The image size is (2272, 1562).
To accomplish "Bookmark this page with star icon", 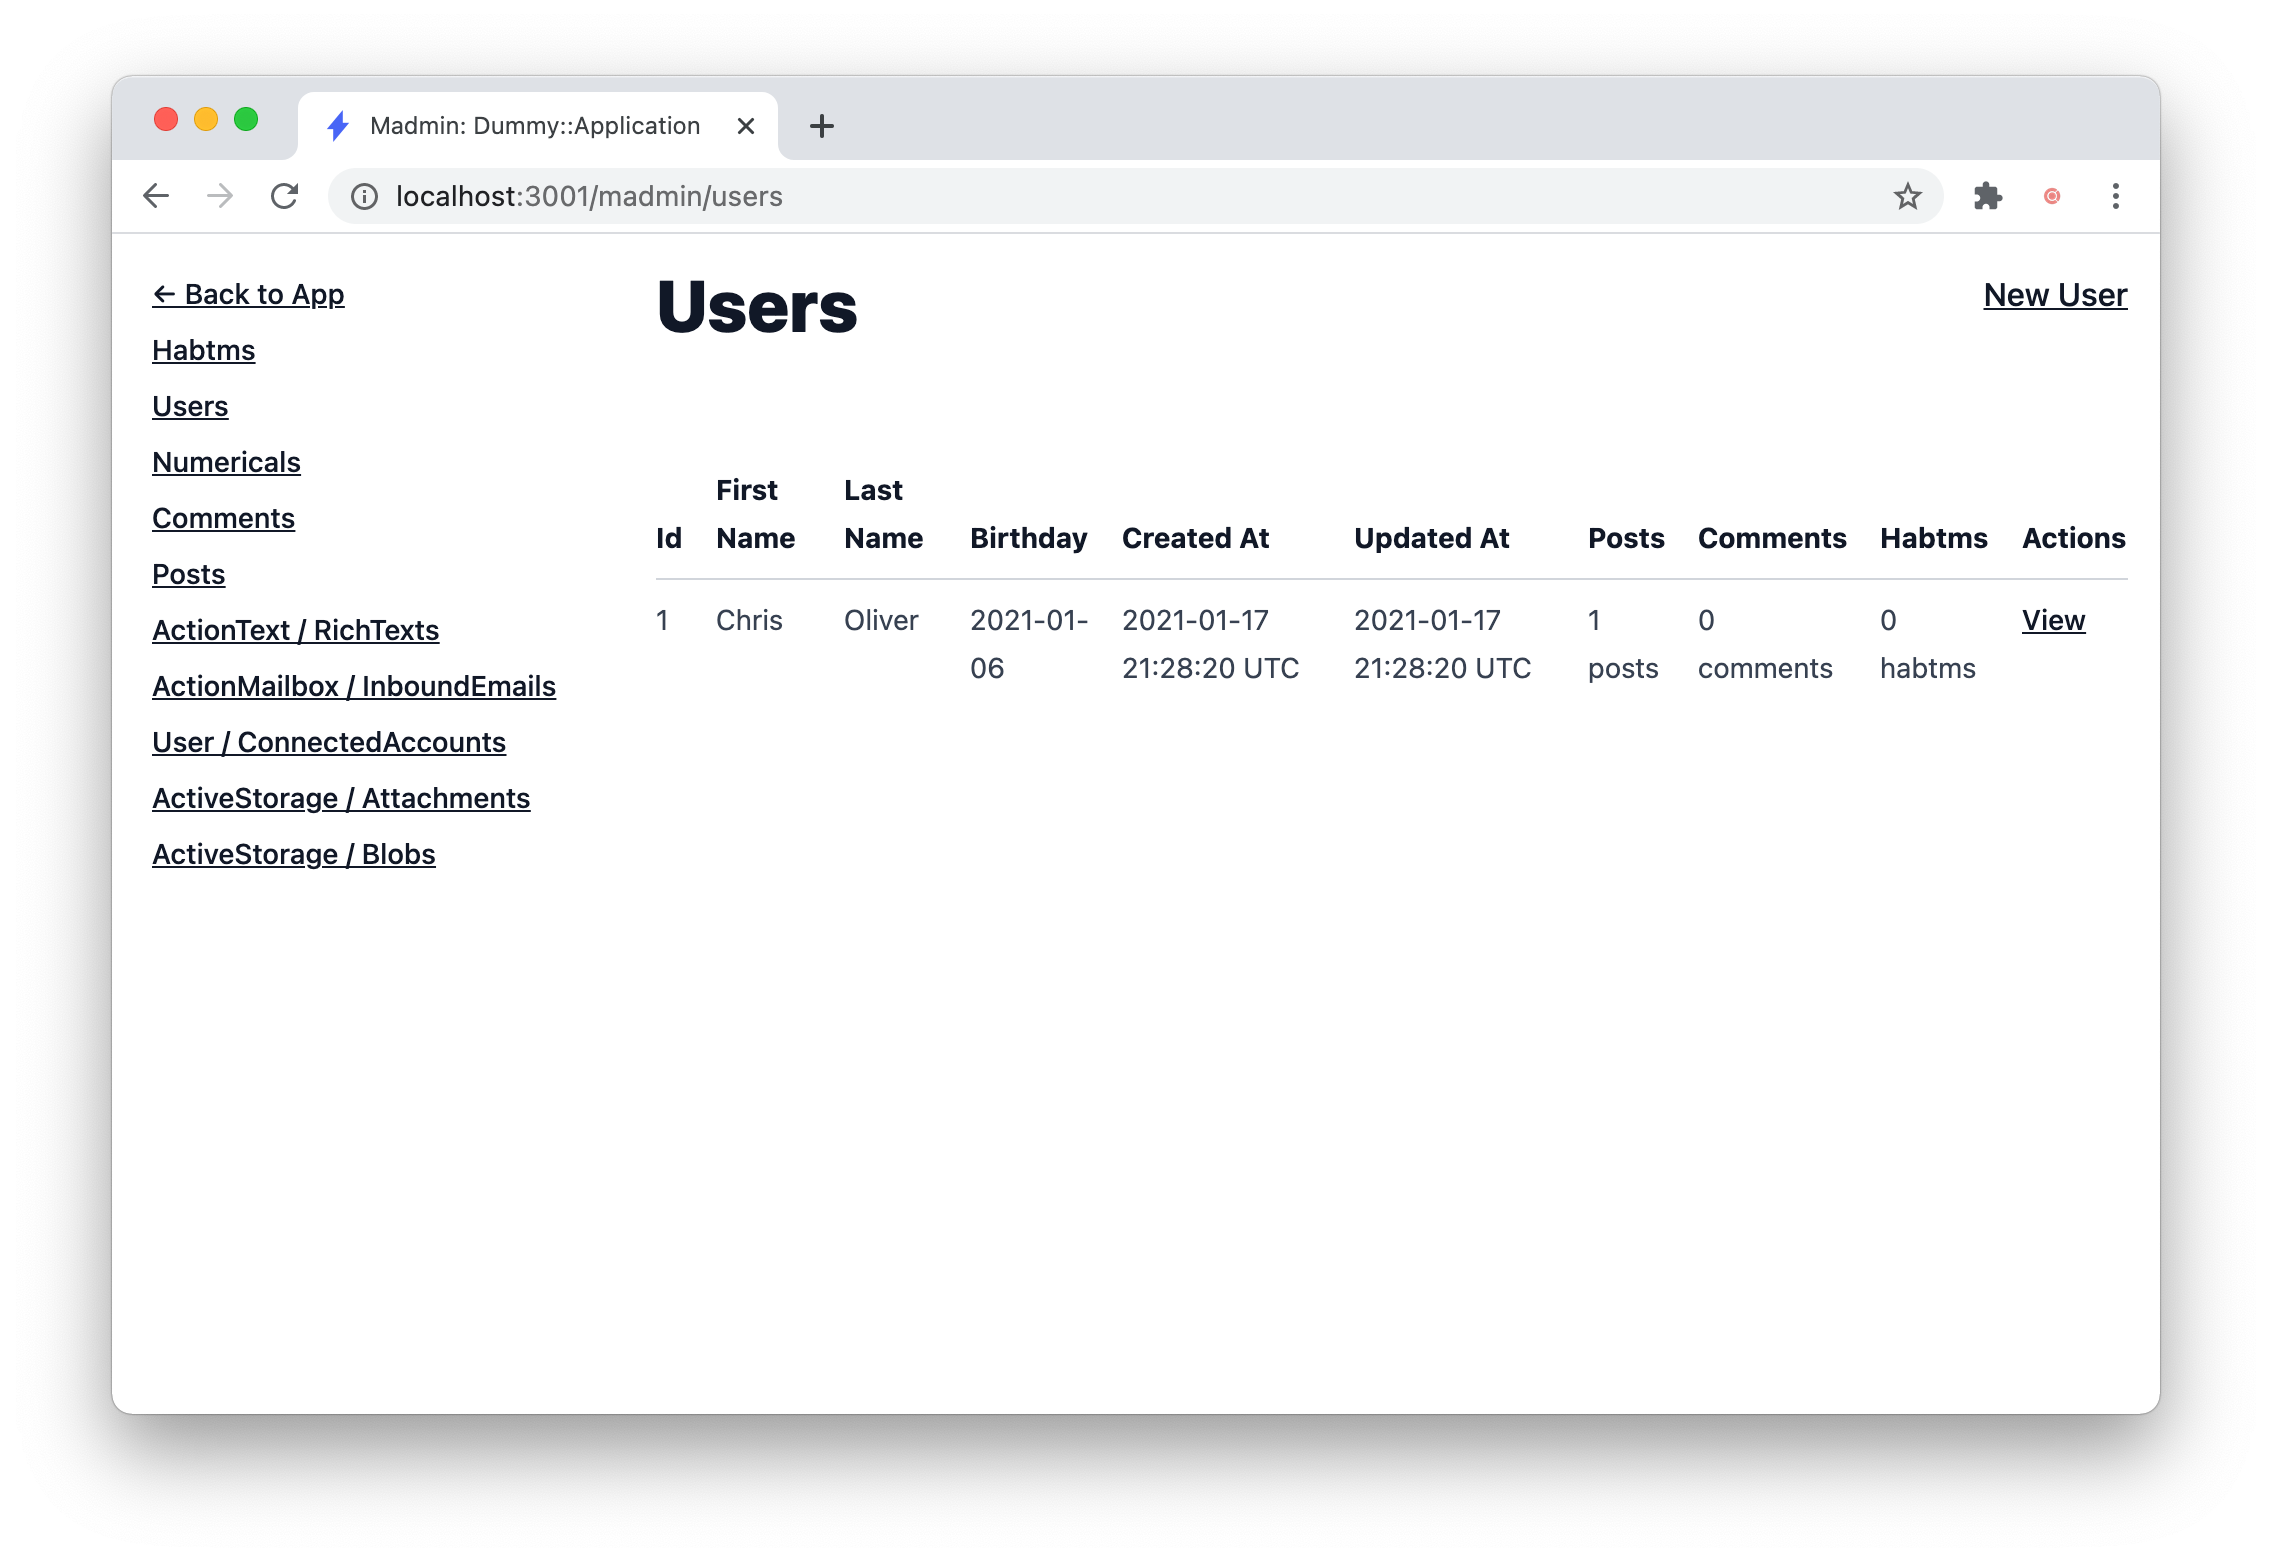I will point(1907,196).
